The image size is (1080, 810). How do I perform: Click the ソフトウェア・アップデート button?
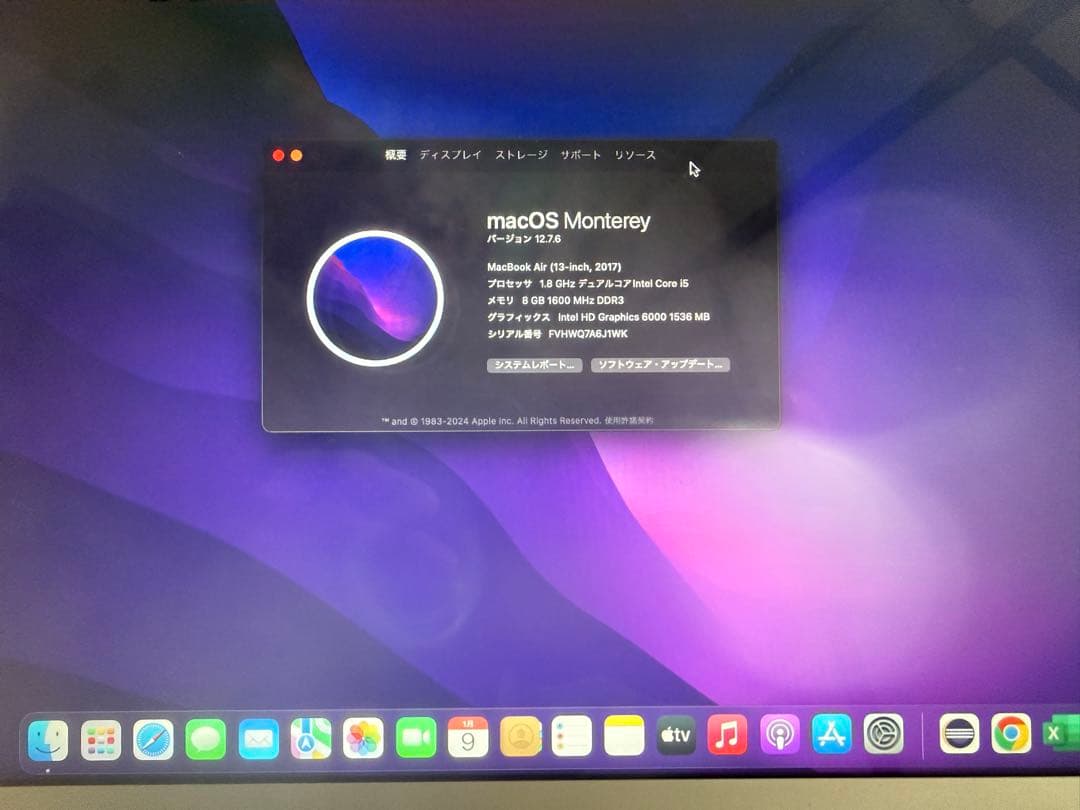coord(661,364)
